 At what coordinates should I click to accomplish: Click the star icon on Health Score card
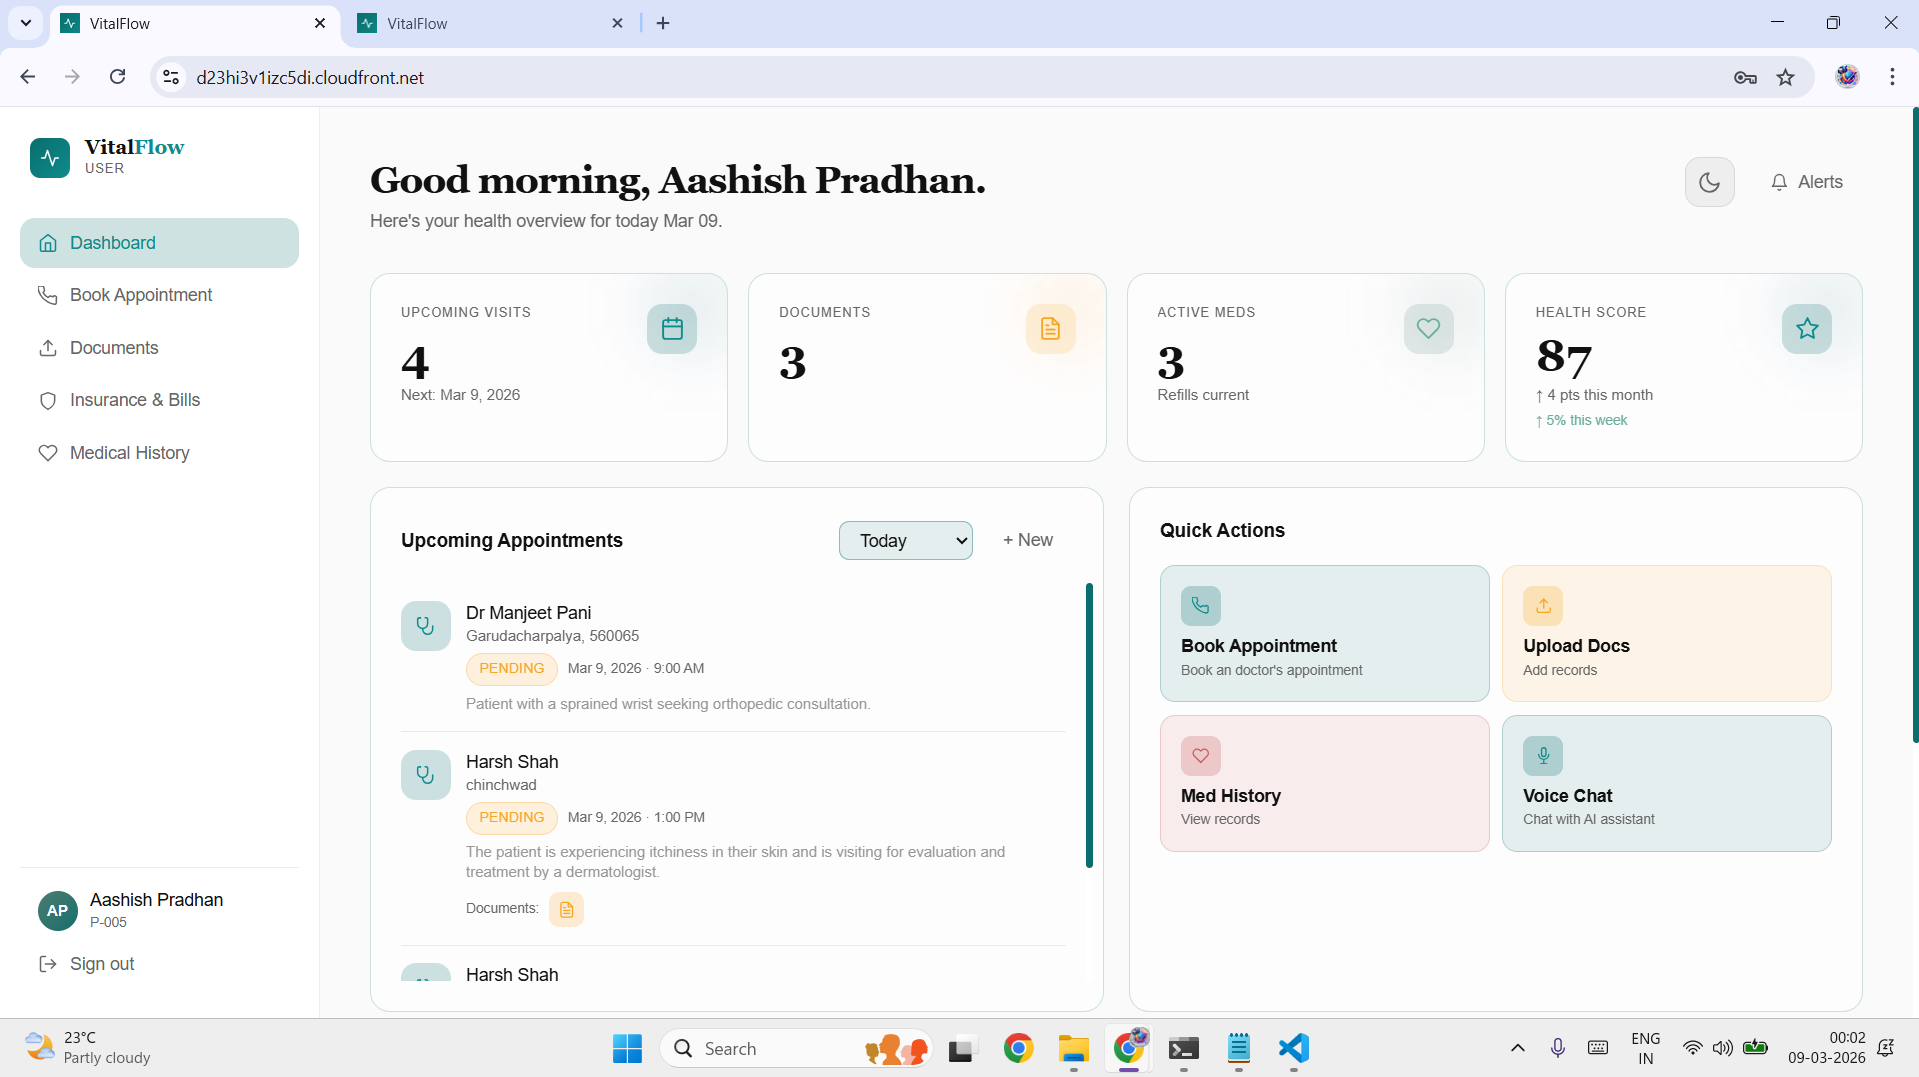(x=1806, y=328)
